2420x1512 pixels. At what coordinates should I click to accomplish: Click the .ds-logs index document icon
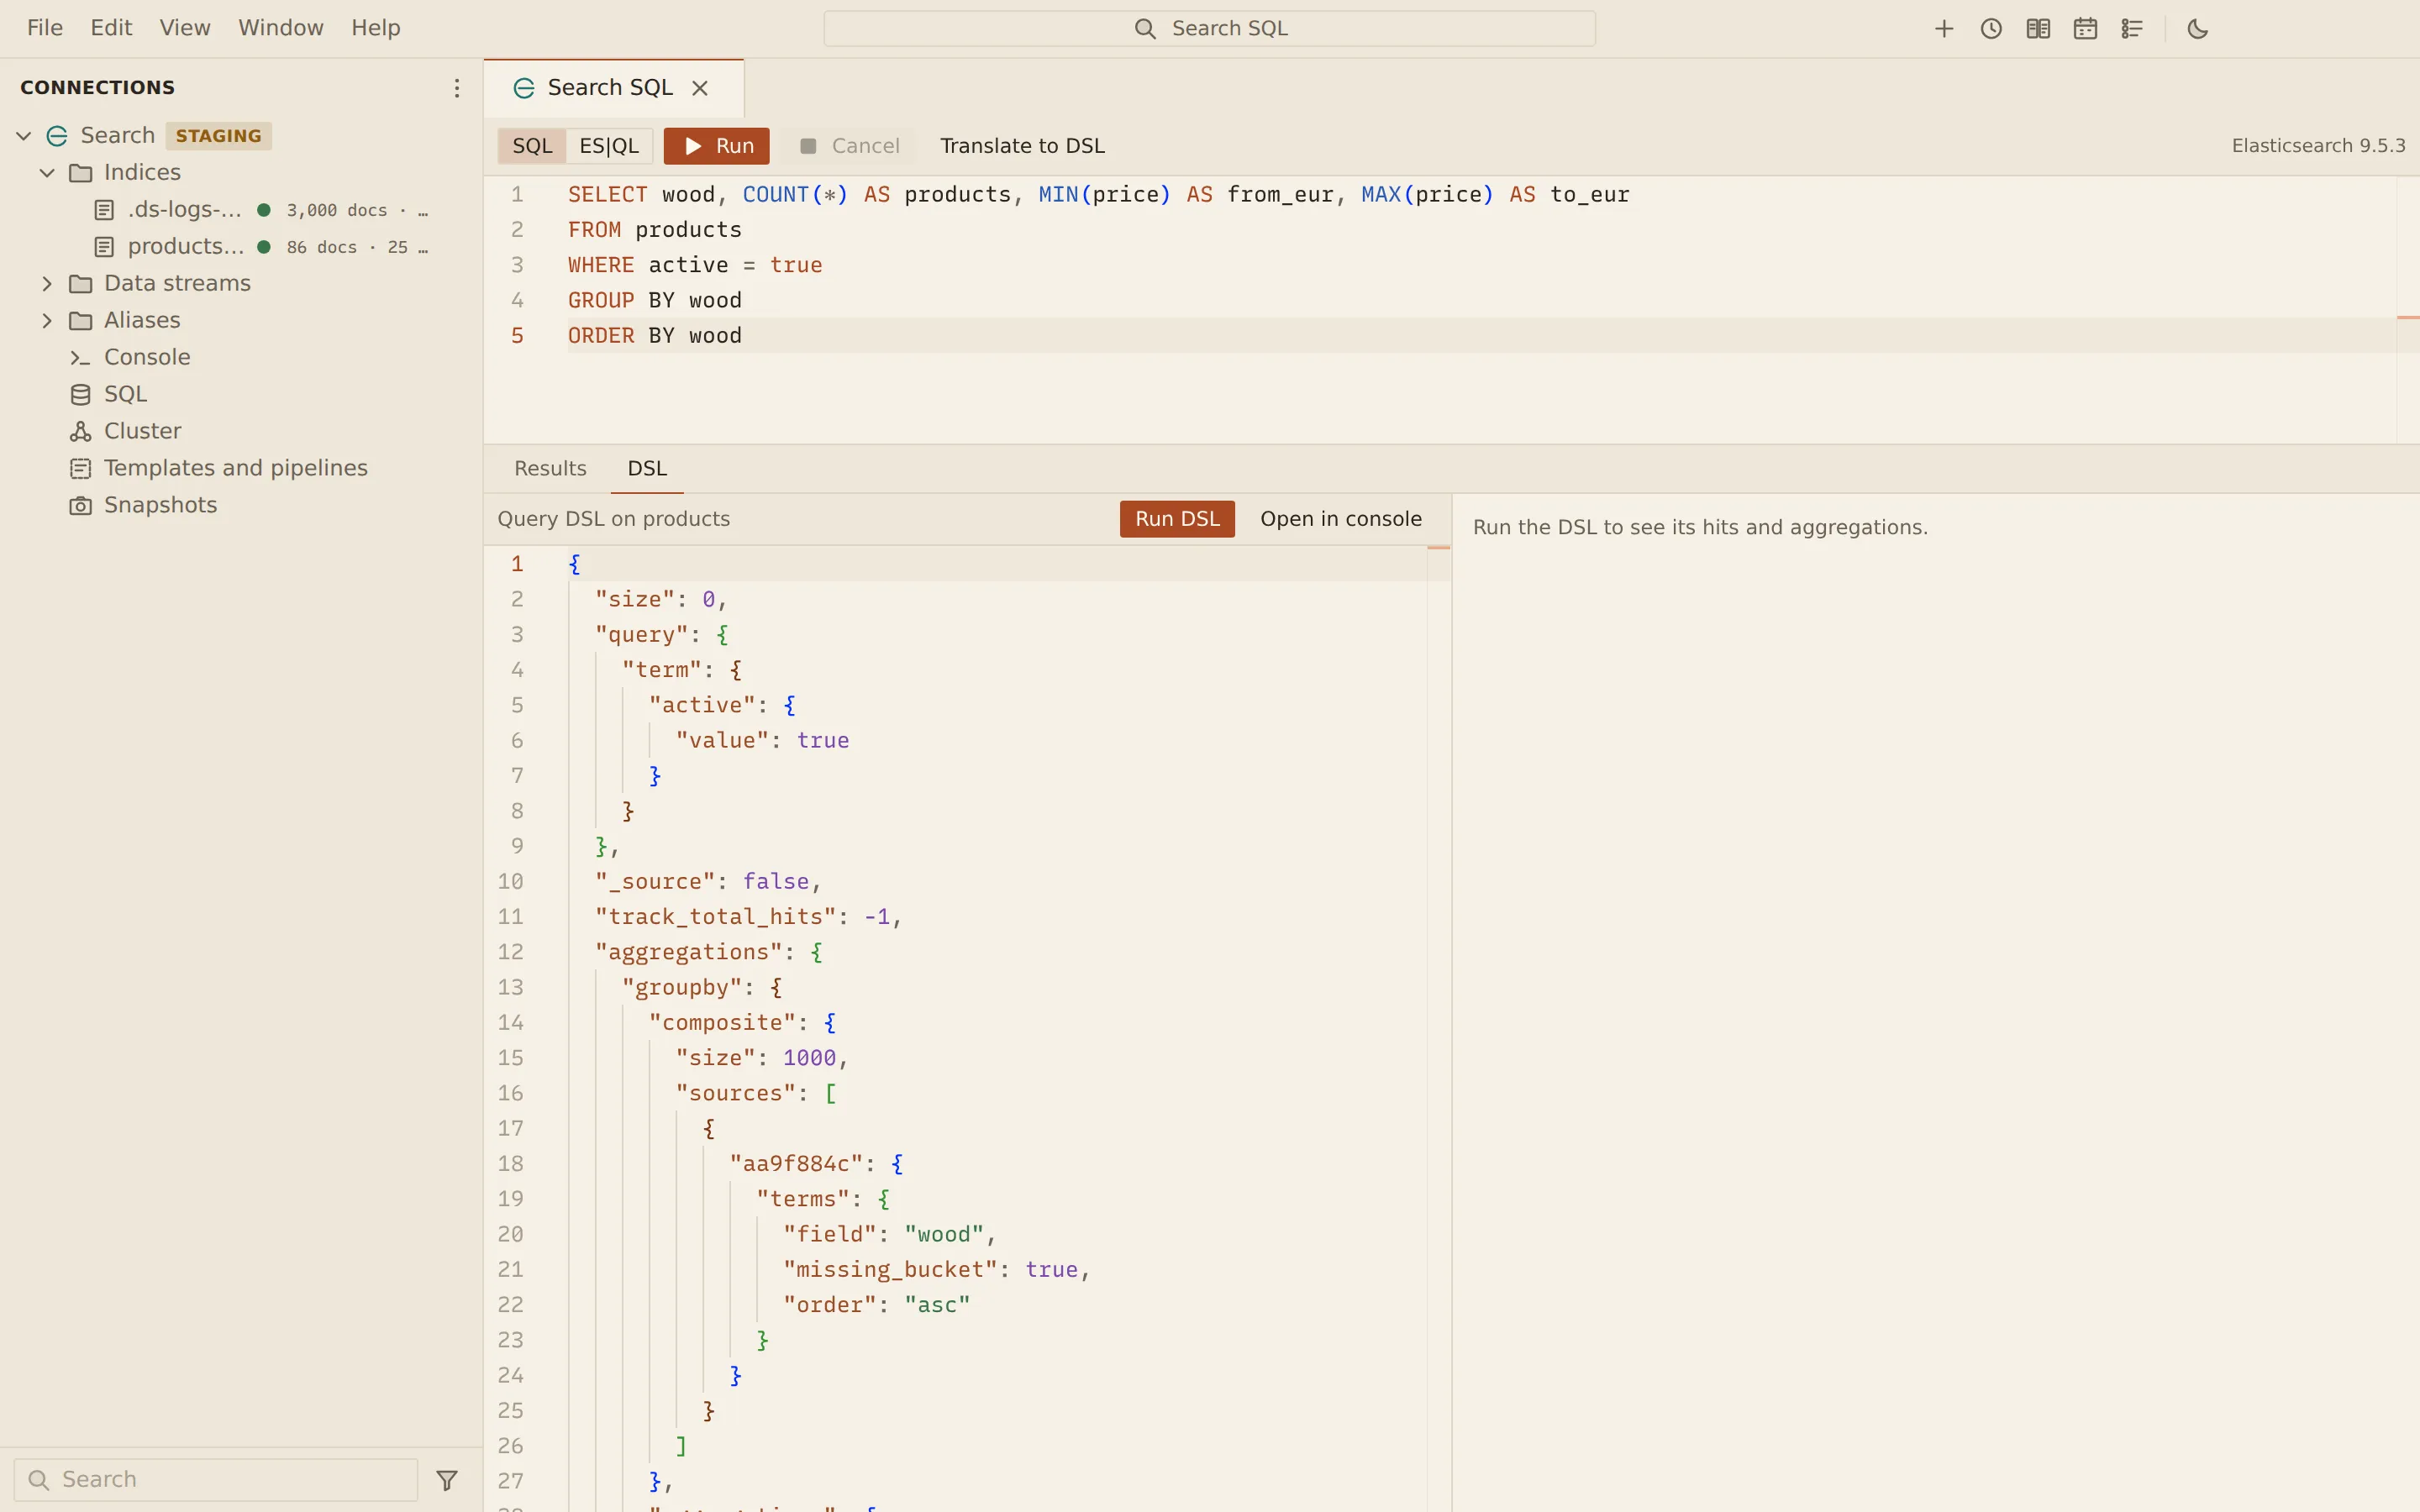[104, 210]
